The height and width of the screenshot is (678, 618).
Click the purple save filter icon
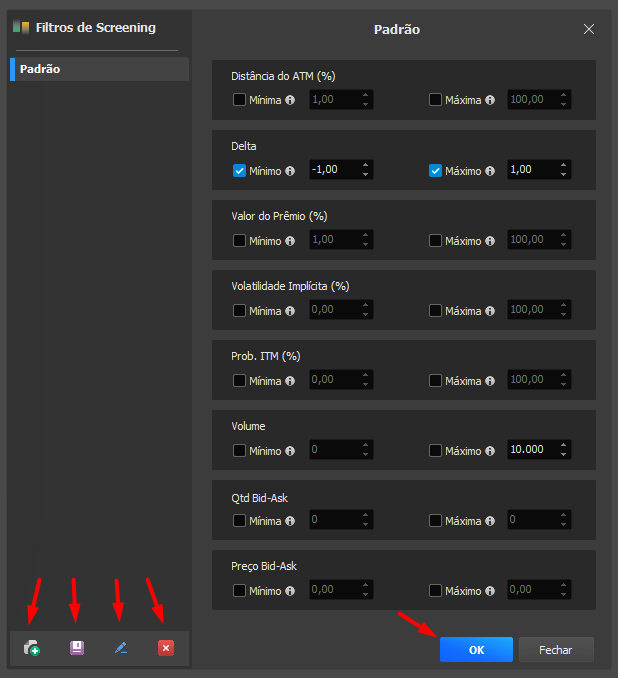(77, 648)
